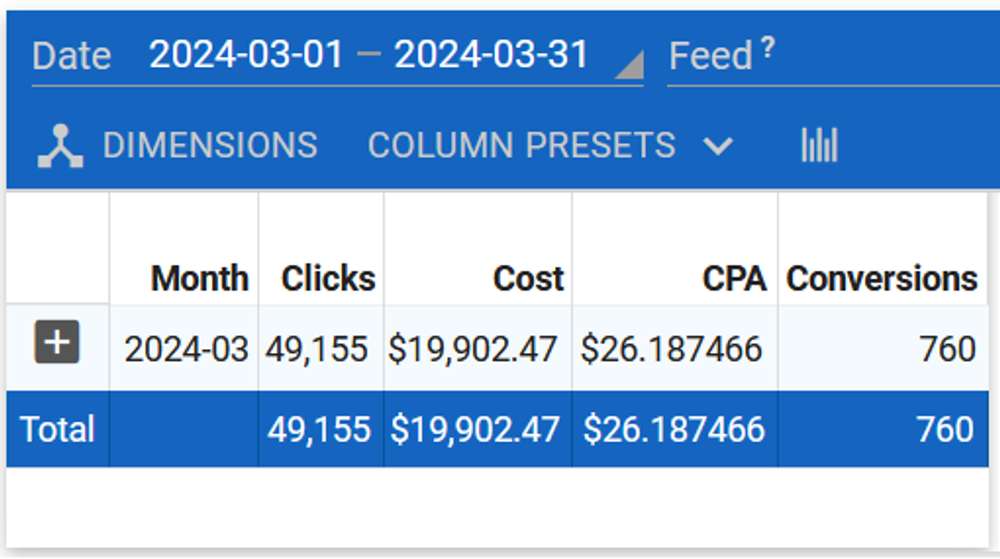Expand the Column Presets chevron
Viewport: 1000px width, 559px height.
point(718,146)
